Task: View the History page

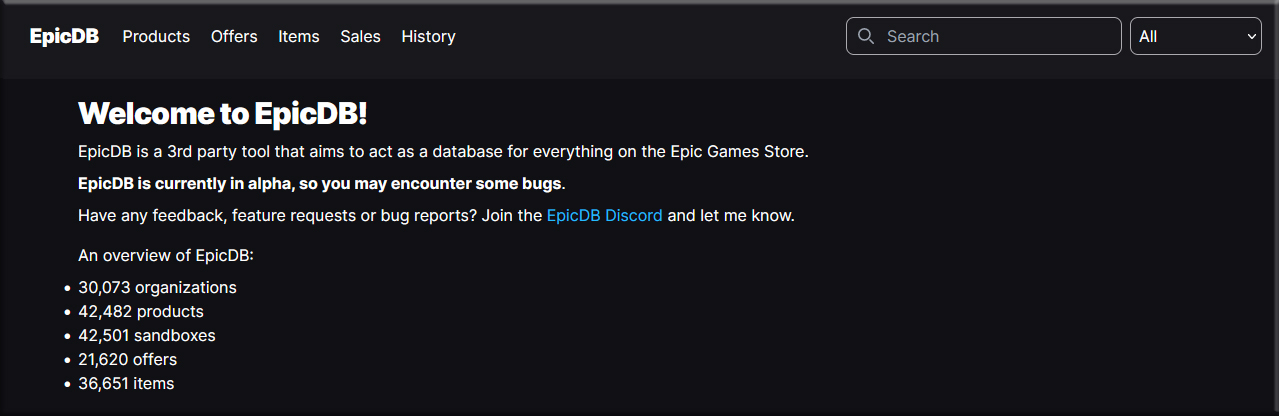Action: point(428,36)
